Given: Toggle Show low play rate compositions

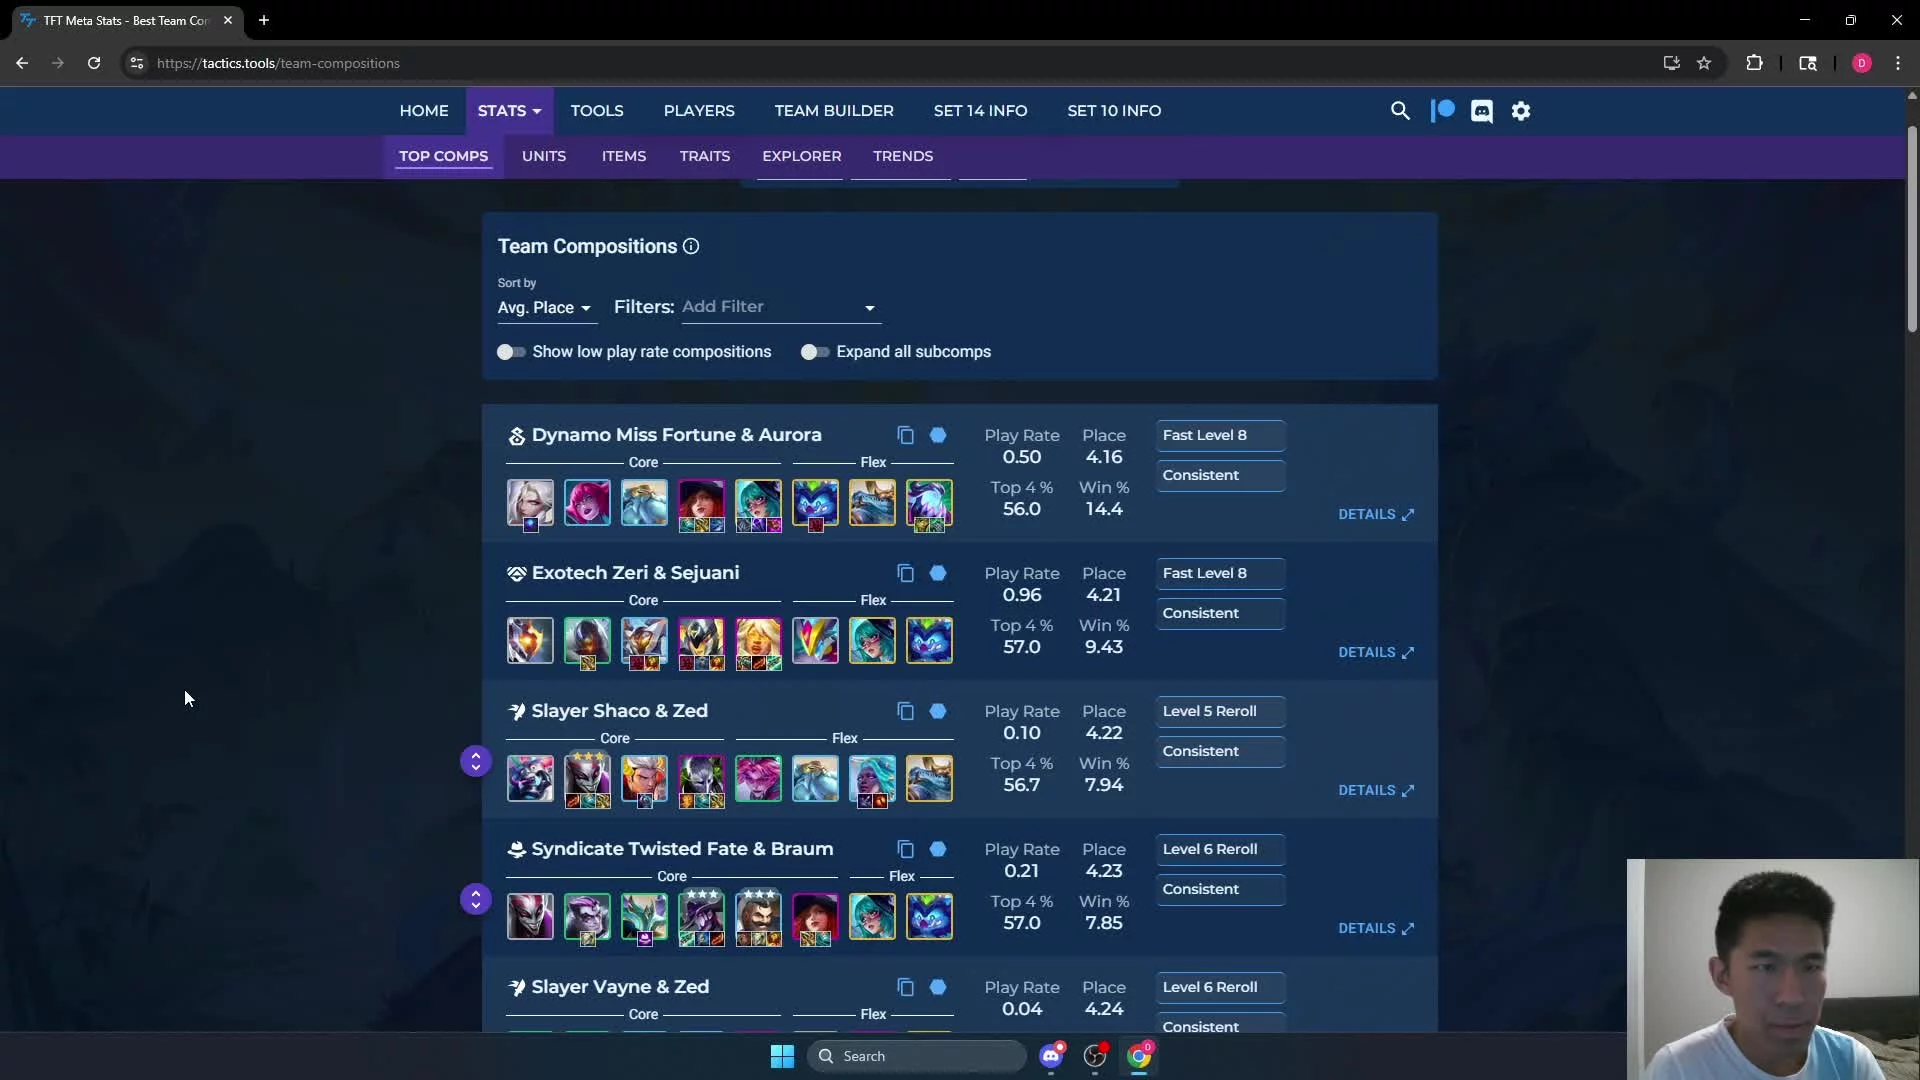Looking at the screenshot, I should (511, 352).
